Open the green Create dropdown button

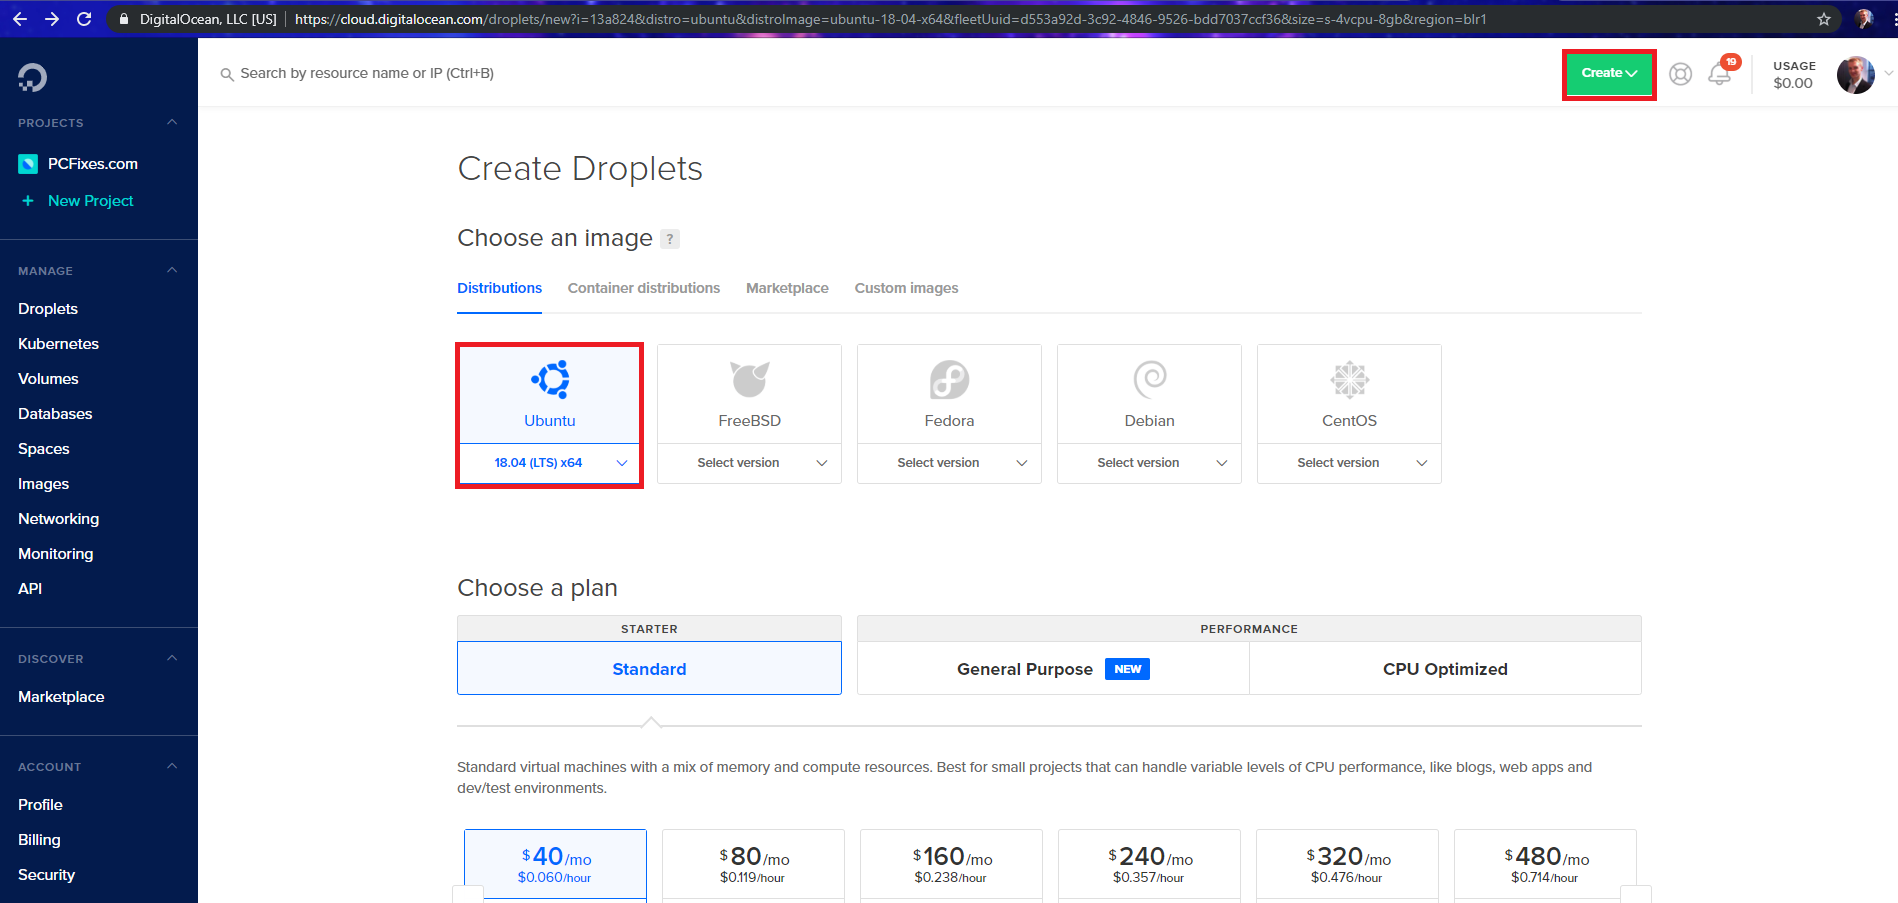click(1609, 74)
